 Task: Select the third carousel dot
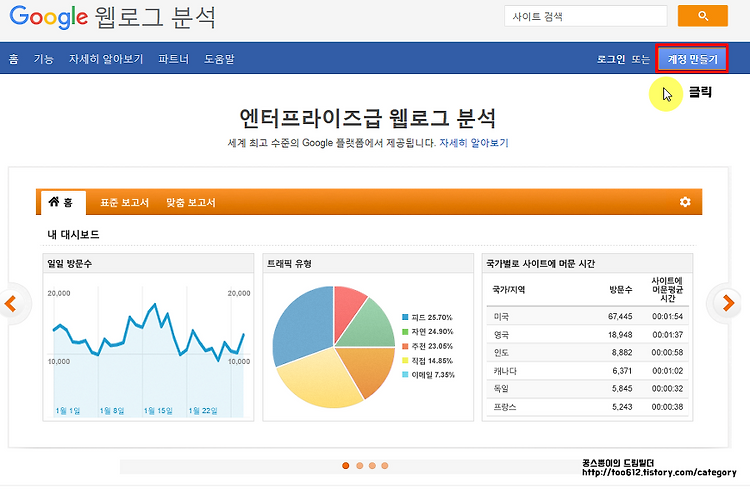[372, 465]
